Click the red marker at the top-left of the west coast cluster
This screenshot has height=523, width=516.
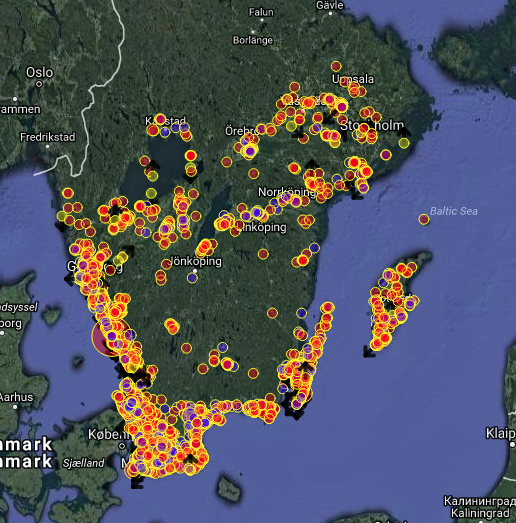(68, 193)
